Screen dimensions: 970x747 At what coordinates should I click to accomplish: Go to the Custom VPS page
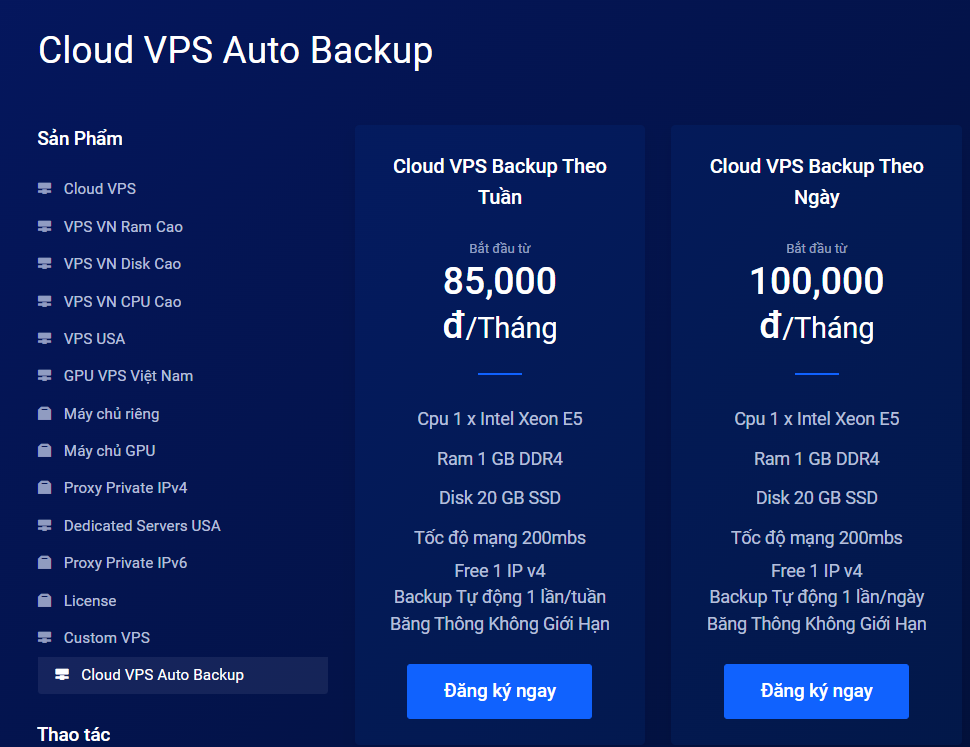(107, 638)
